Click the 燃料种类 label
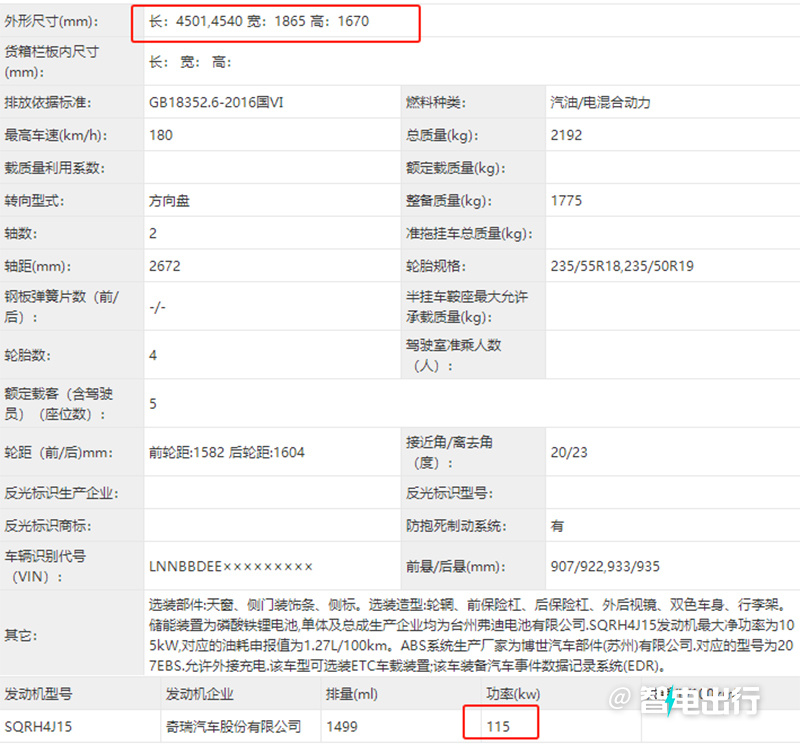 pyautogui.click(x=436, y=103)
